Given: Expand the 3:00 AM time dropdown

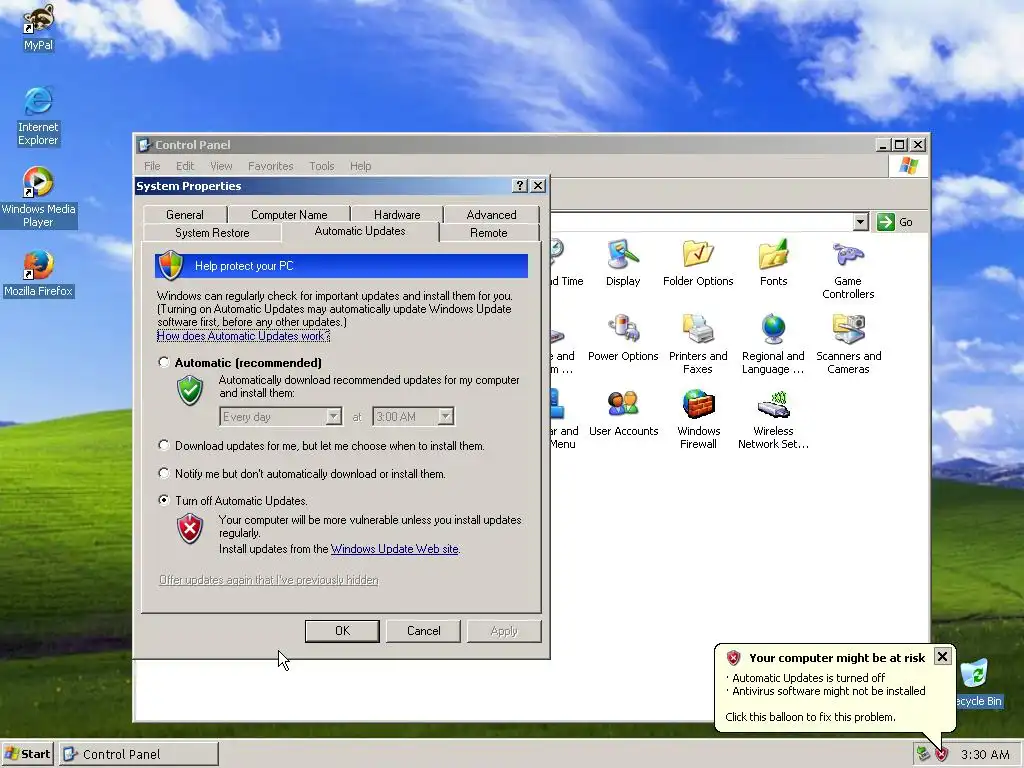Looking at the screenshot, I should tap(445, 417).
